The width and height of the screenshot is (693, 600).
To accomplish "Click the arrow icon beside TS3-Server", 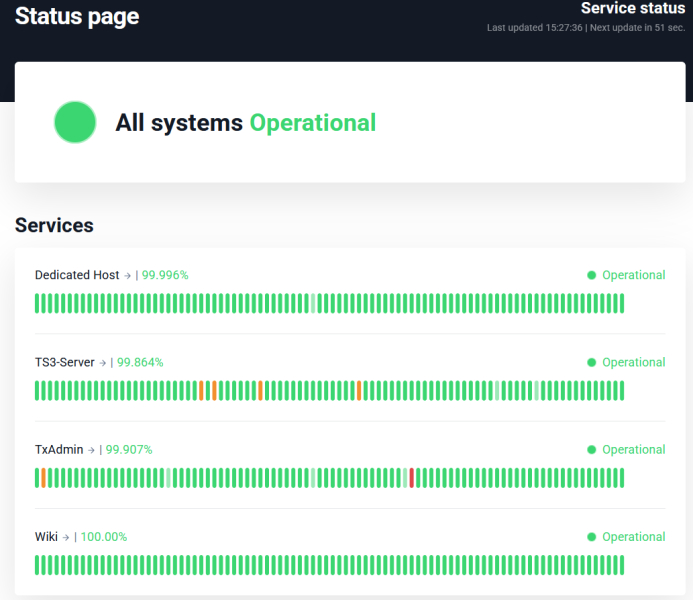I will pyautogui.click(x=103, y=363).
